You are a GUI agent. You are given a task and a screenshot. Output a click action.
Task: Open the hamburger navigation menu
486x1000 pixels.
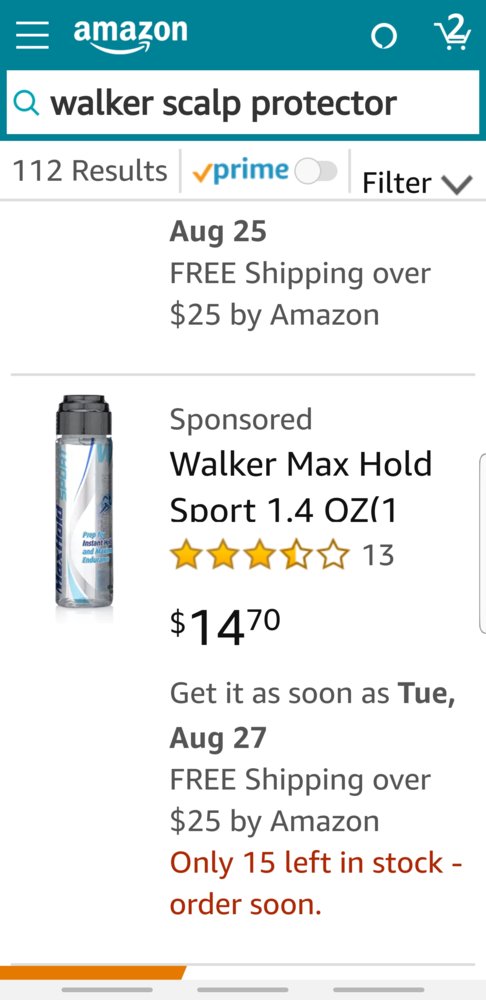pos(33,34)
